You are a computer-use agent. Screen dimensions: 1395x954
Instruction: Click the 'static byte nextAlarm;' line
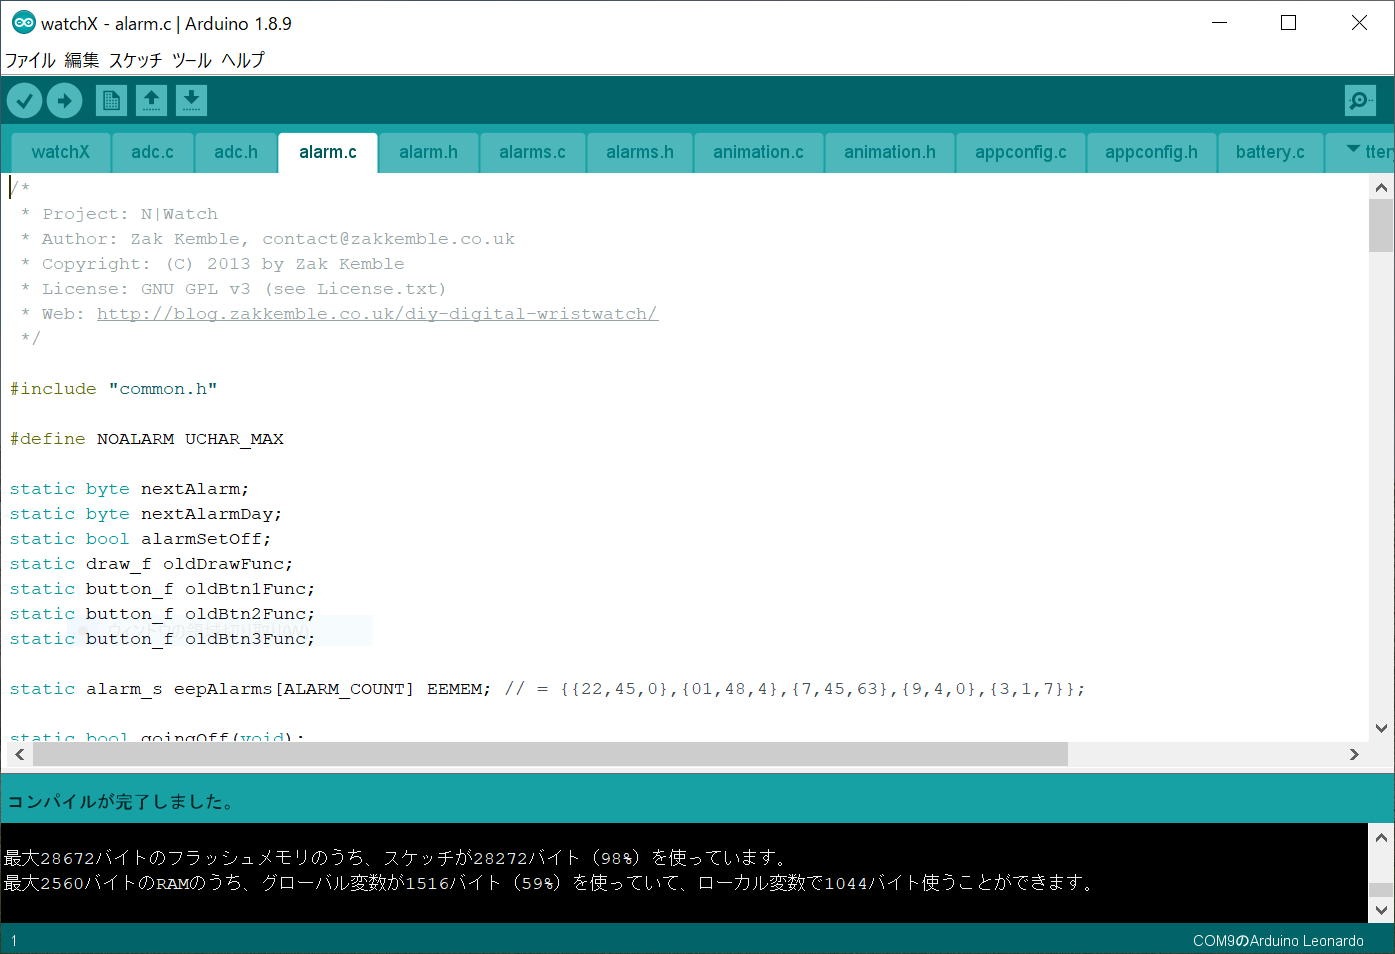pyautogui.click(x=129, y=489)
